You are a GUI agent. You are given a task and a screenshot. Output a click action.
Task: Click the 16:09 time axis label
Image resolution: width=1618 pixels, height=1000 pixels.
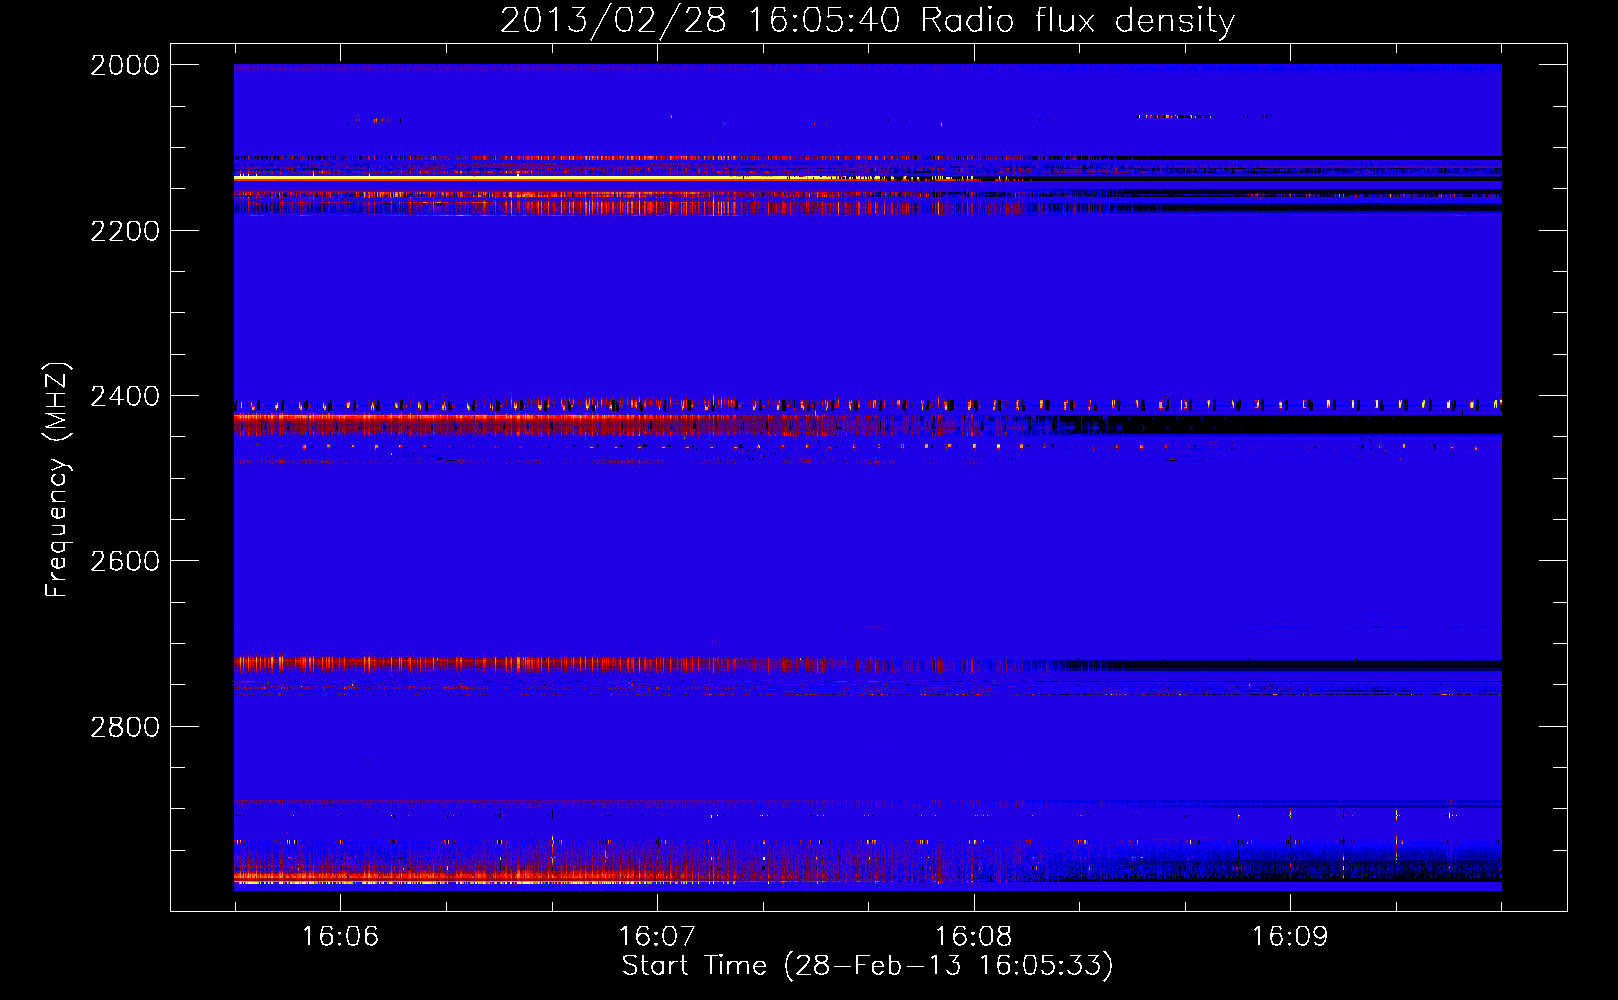1290,936
